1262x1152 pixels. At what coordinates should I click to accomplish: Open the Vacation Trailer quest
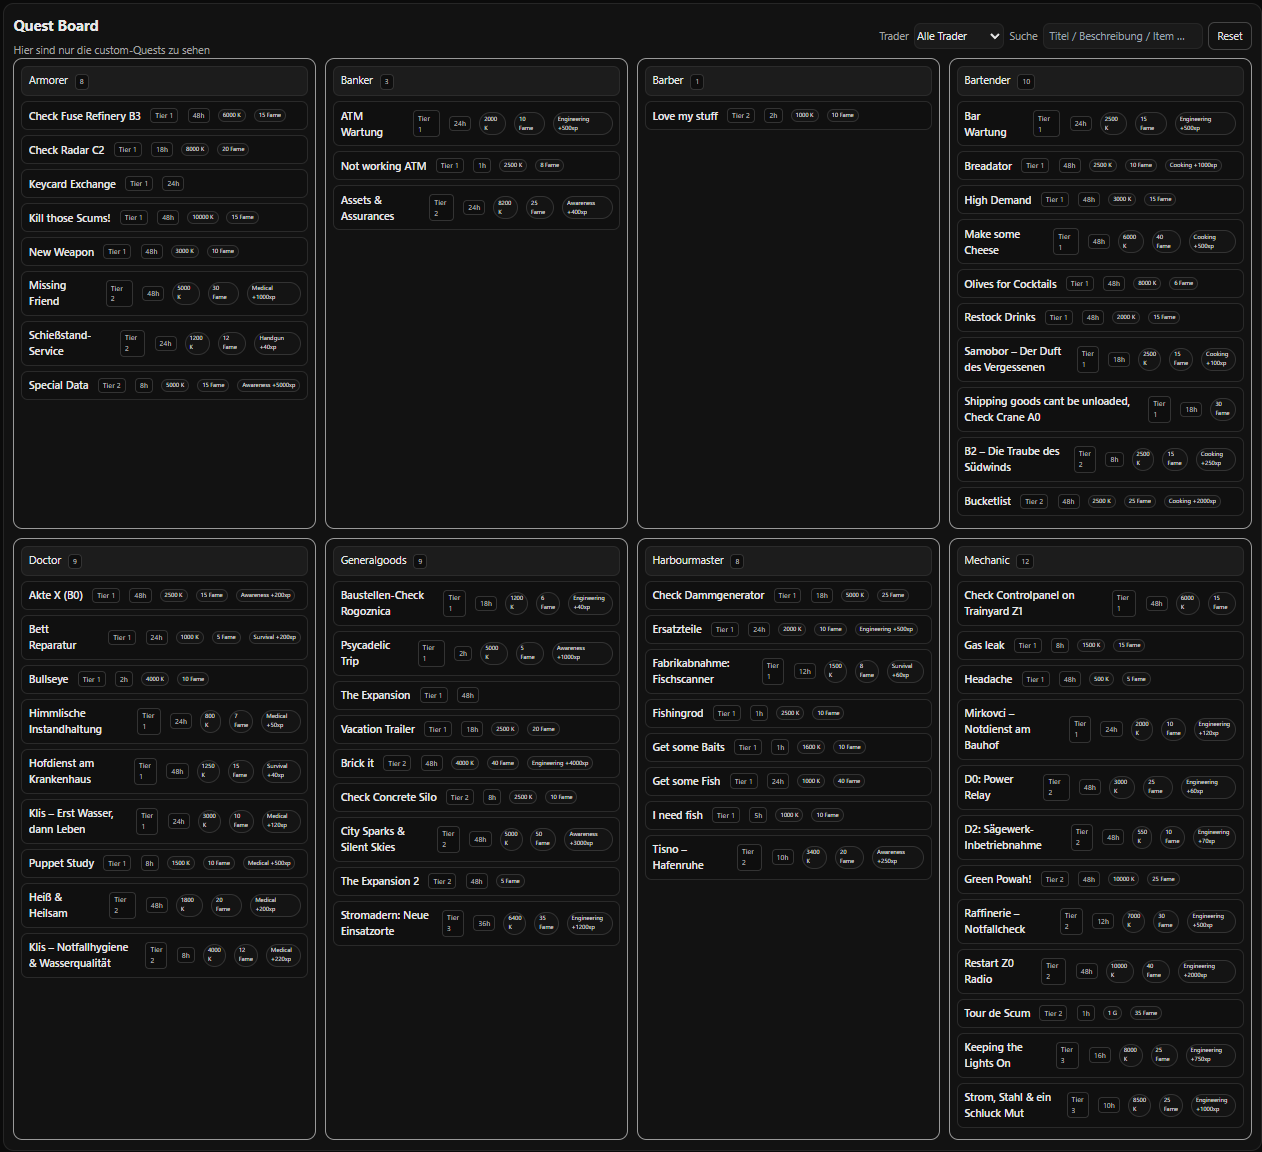coord(377,729)
